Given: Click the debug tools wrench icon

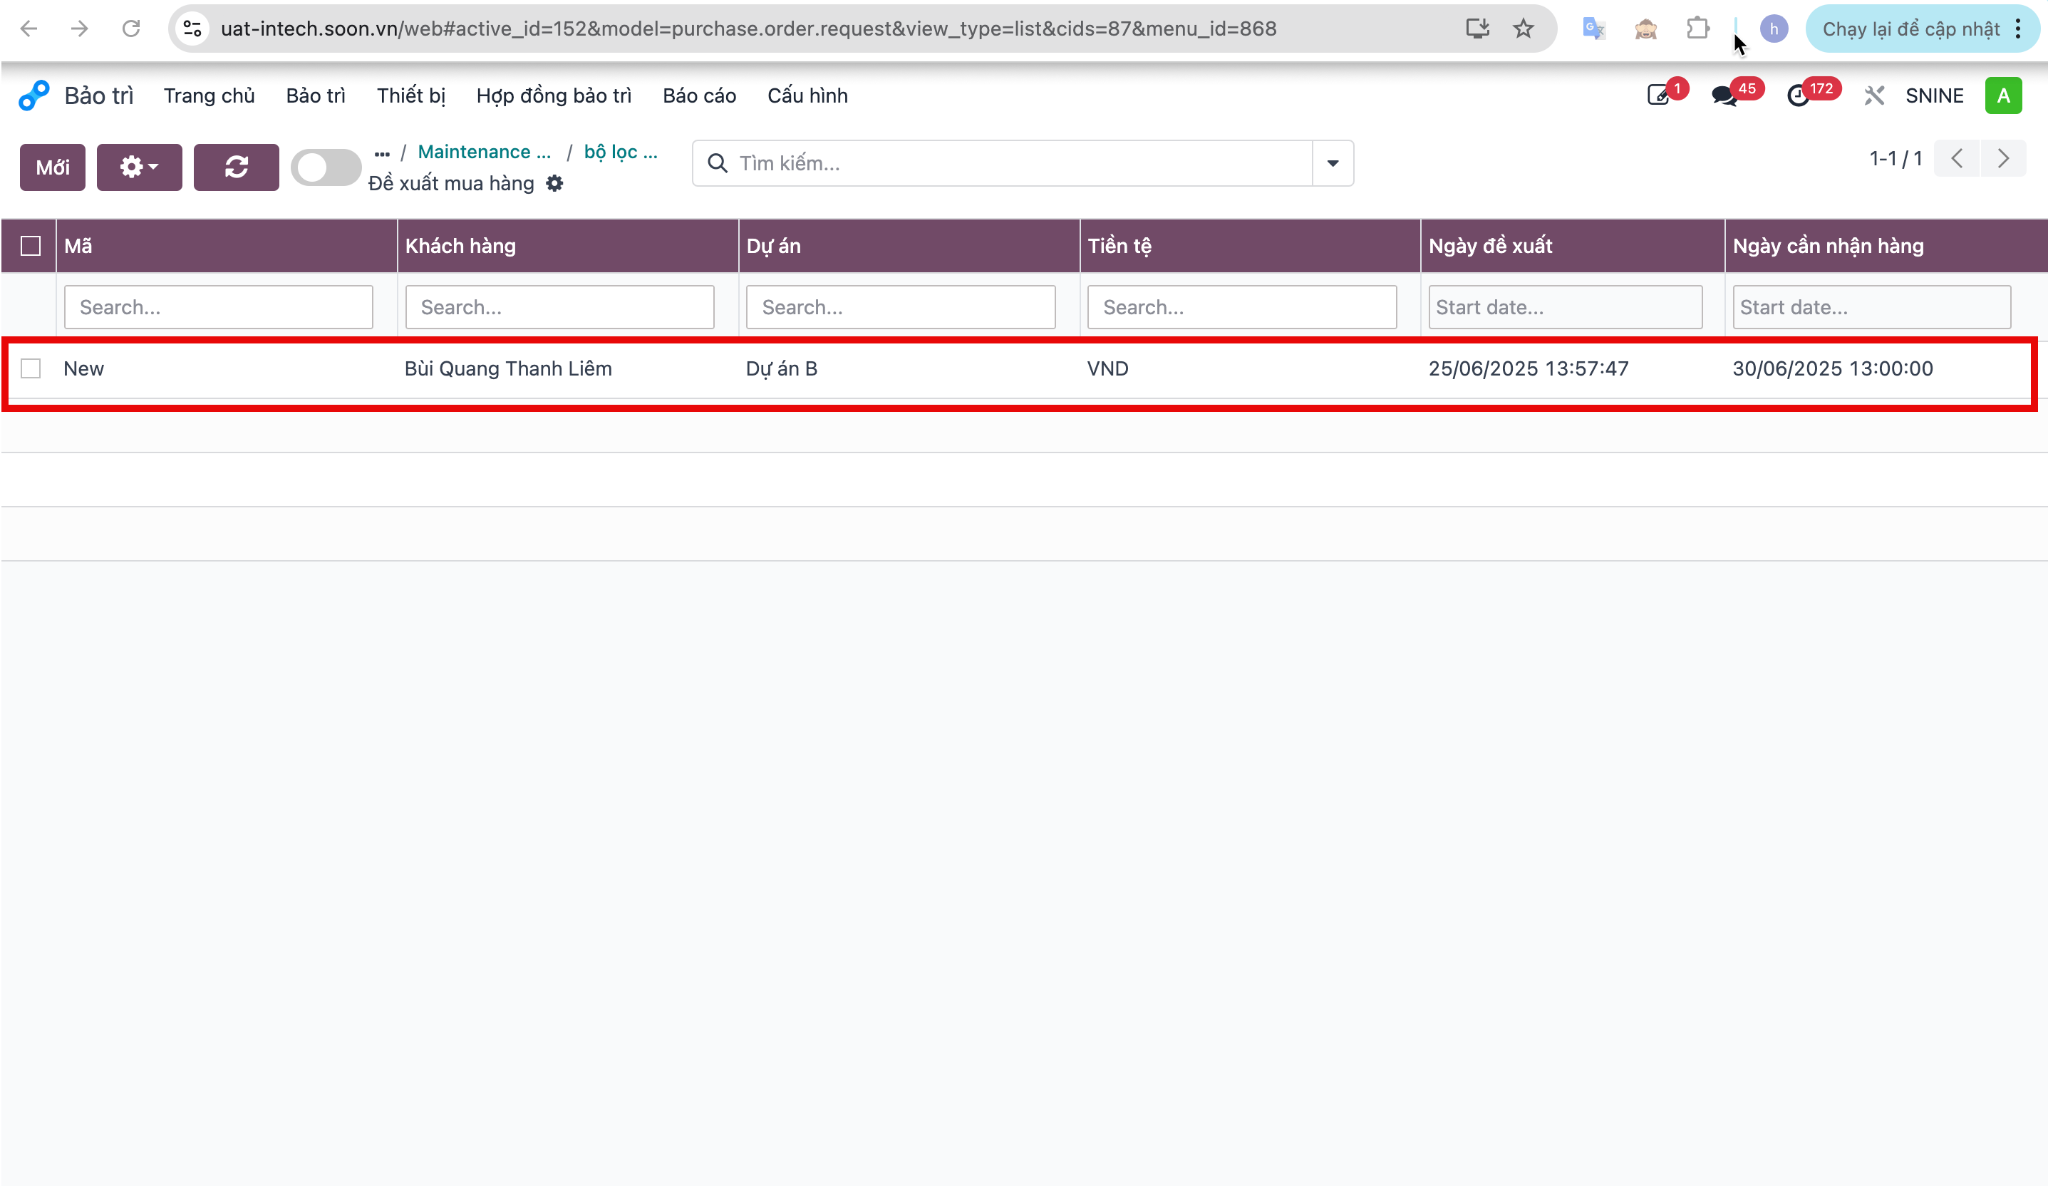Looking at the screenshot, I should point(1874,96).
